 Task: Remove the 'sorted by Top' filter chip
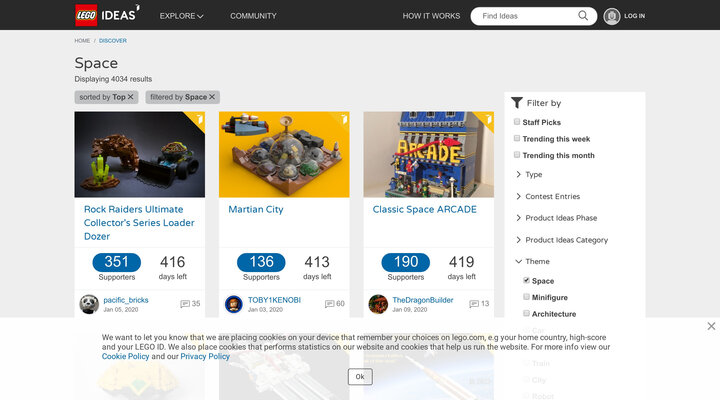pyautogui.click(x=130, y=97)
